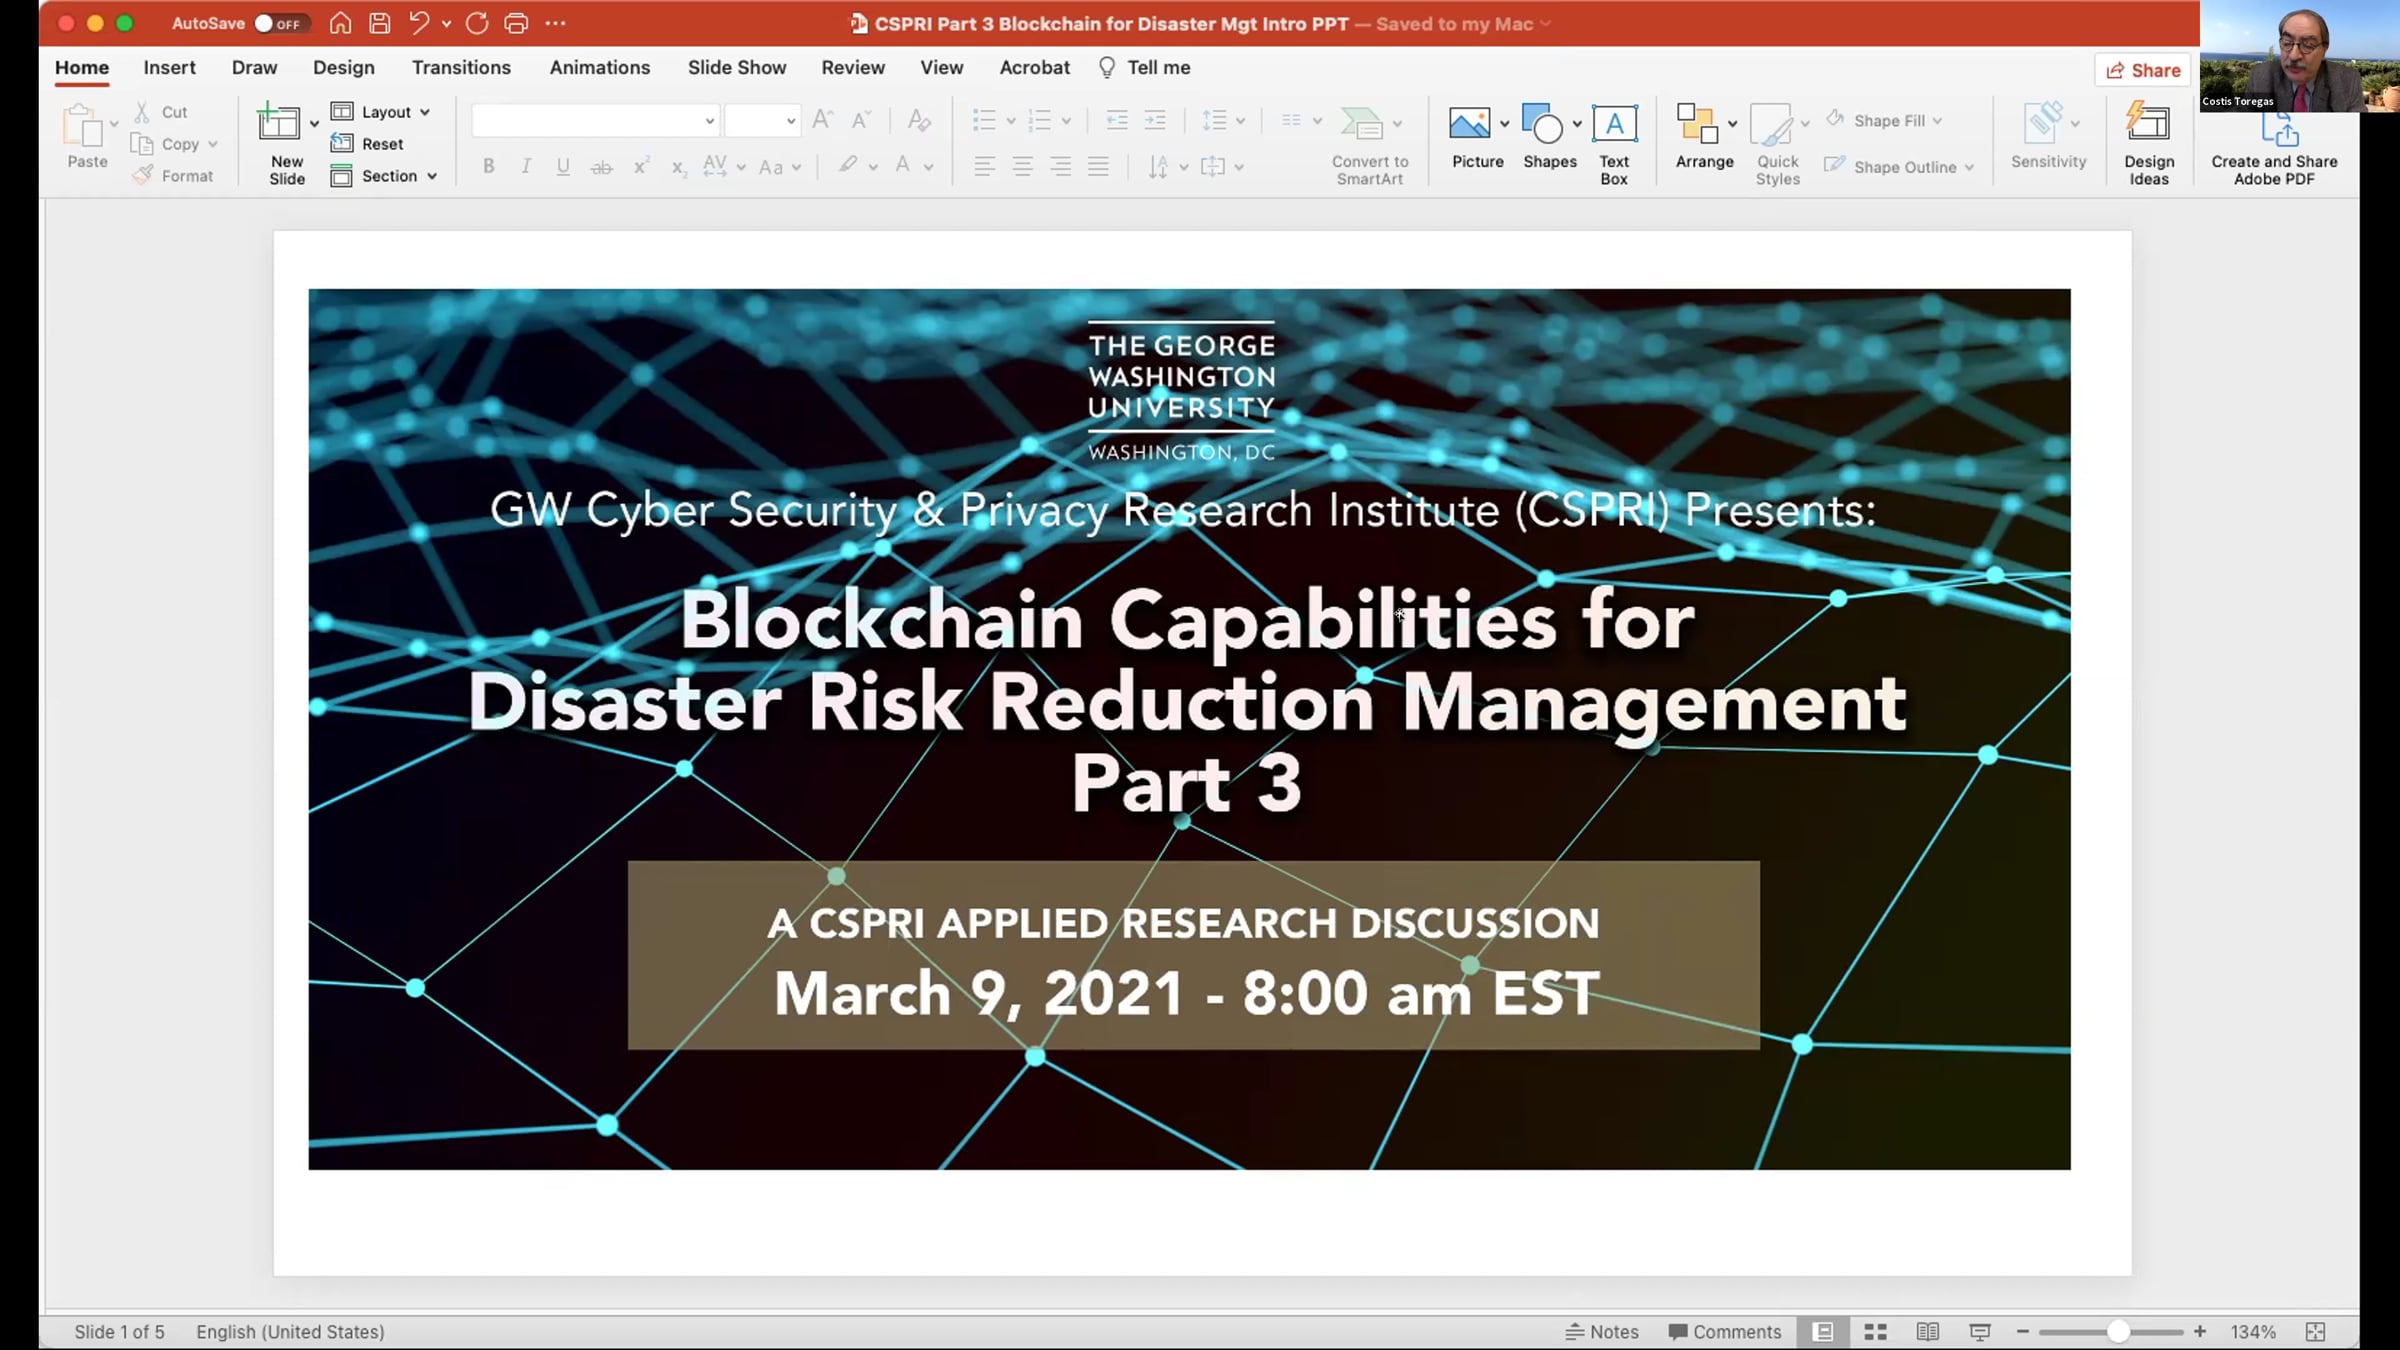Viewport: 2400px width, 1350px height.
Task: Click the 'March 9, 2021 - 8:00 am EST' text
Action: pyautogui.click(x=1187, y=994)
